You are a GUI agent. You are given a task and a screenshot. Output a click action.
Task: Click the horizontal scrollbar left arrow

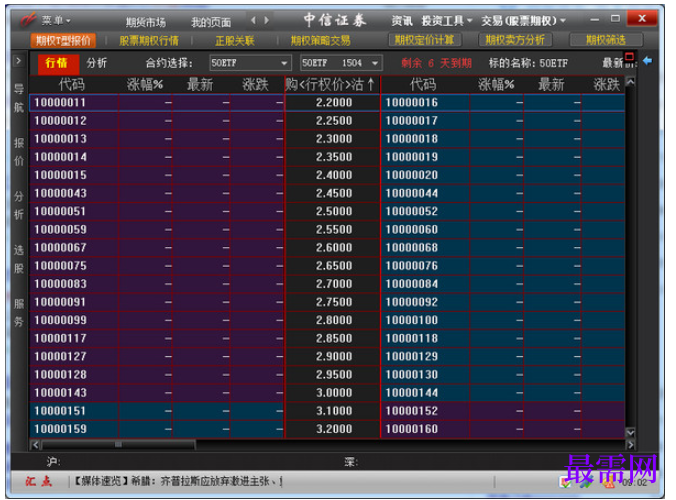coord(35,444)
